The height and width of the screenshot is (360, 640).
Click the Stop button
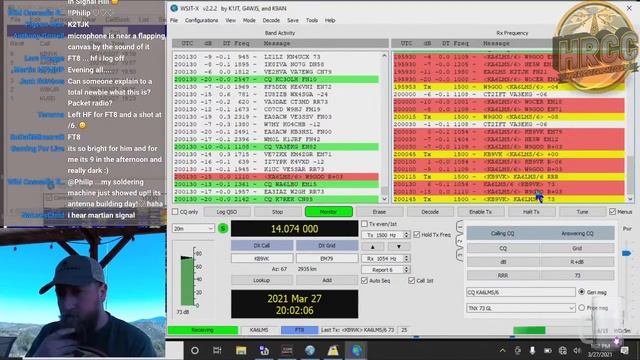coord(278,212)
